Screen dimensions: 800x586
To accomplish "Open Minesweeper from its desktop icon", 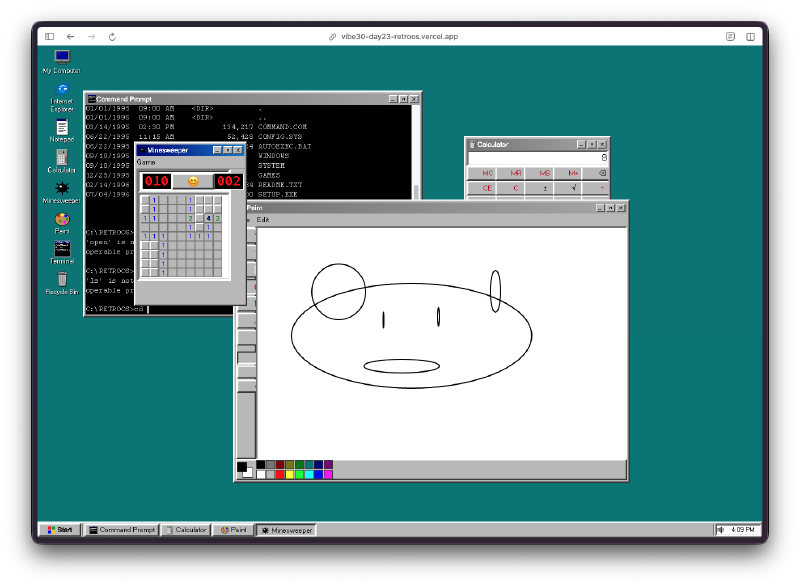I will (61, 190).
